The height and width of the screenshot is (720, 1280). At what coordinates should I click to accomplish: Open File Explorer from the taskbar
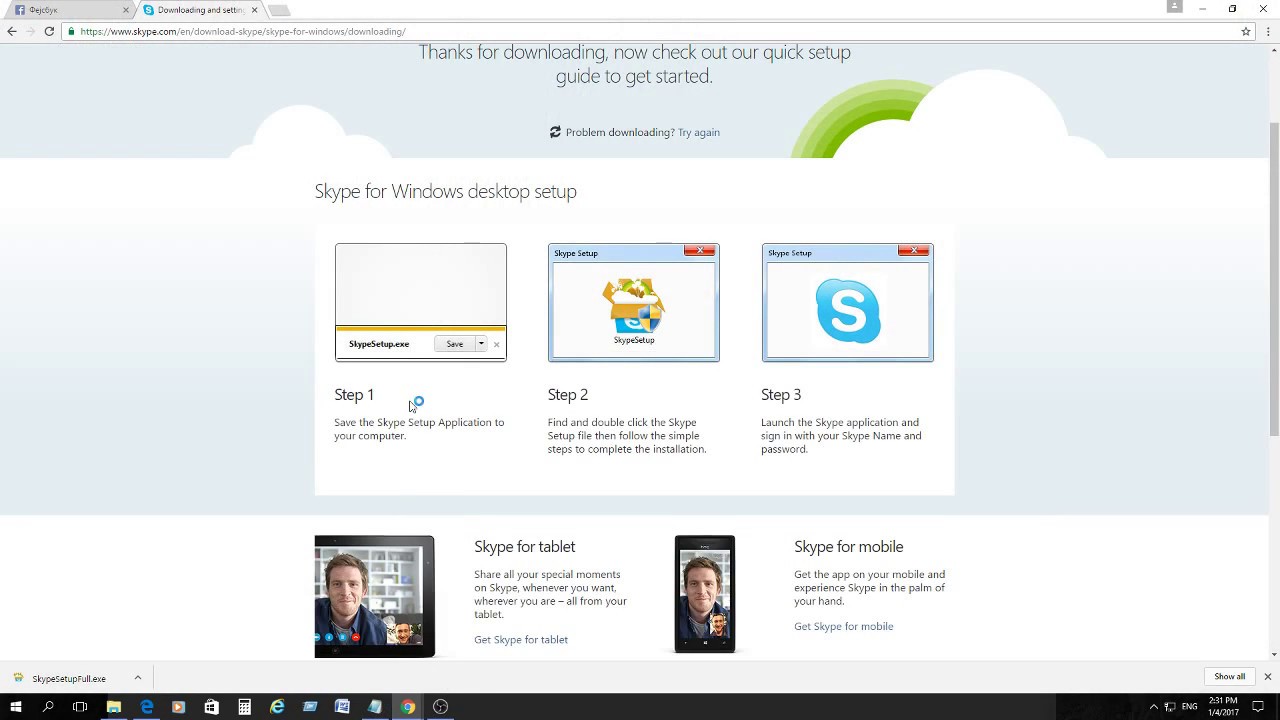[114, 707]
